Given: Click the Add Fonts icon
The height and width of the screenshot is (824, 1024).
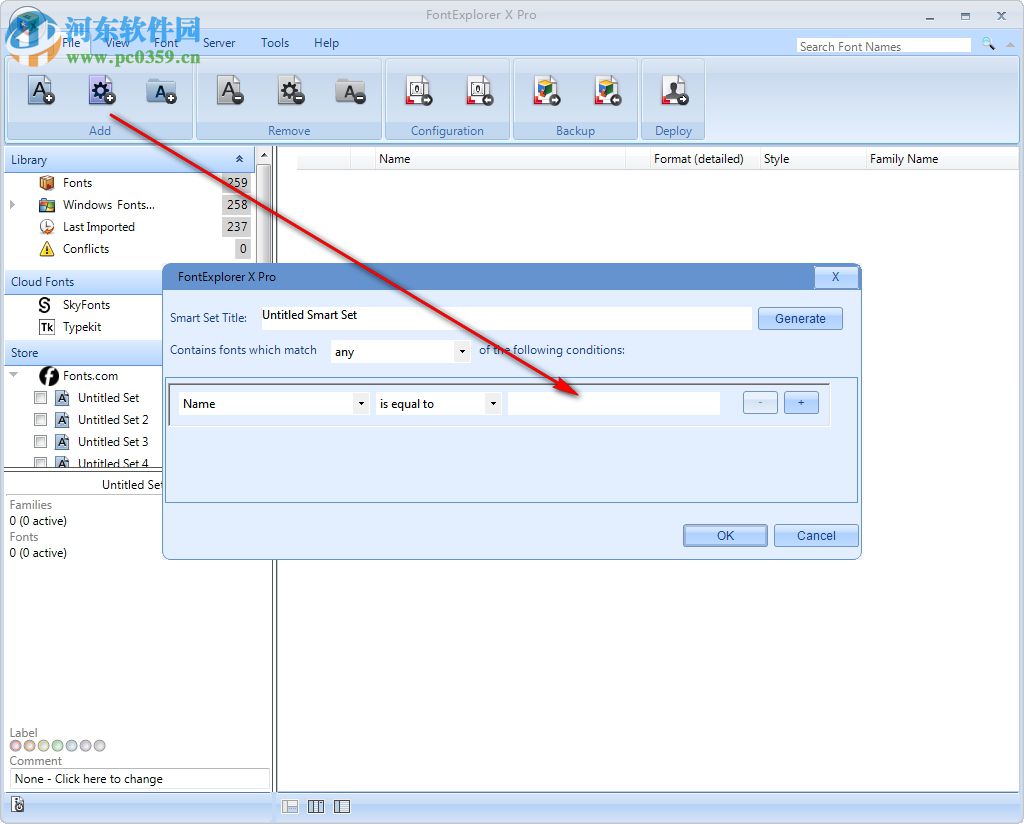Looking at the screenshot, I should pos(41,91).
